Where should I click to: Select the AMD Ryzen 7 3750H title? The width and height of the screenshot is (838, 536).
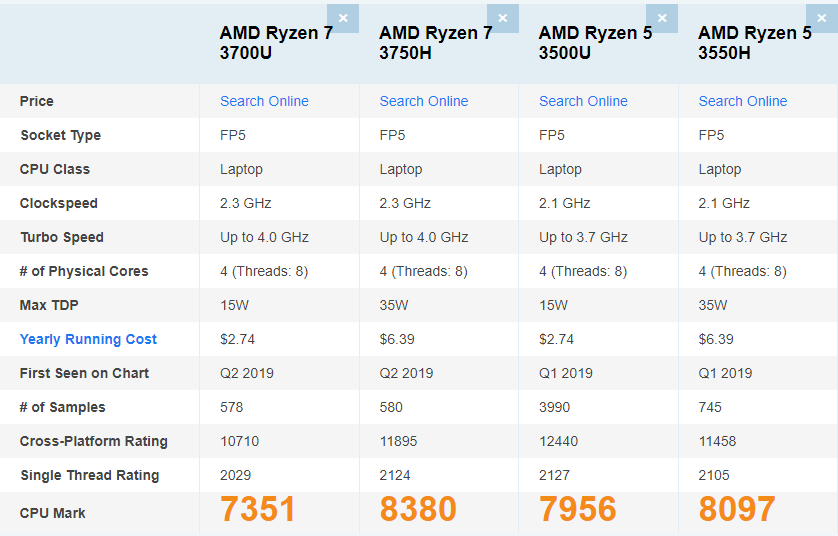pyautogui.click(x=435, y=43)
